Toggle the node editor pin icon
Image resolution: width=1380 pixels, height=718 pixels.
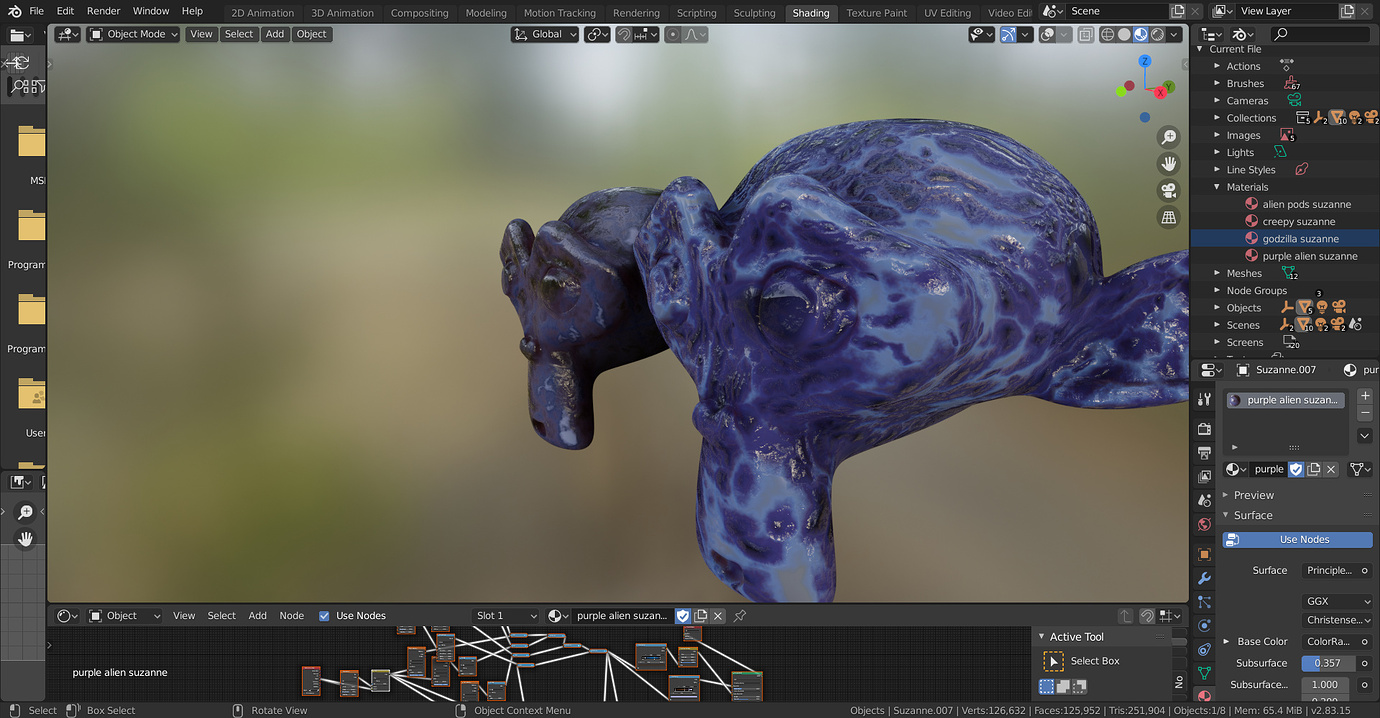coord(740,616)
